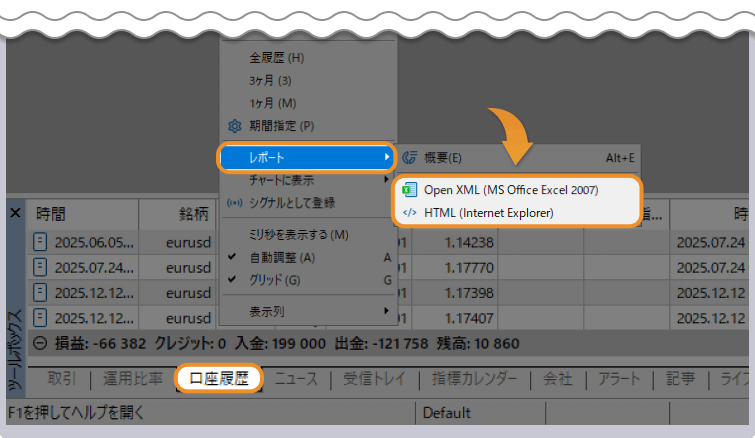The width and height of the screenshot is (755, 438).
Task: Switch to the アラート tab
Action: (619, 379)
